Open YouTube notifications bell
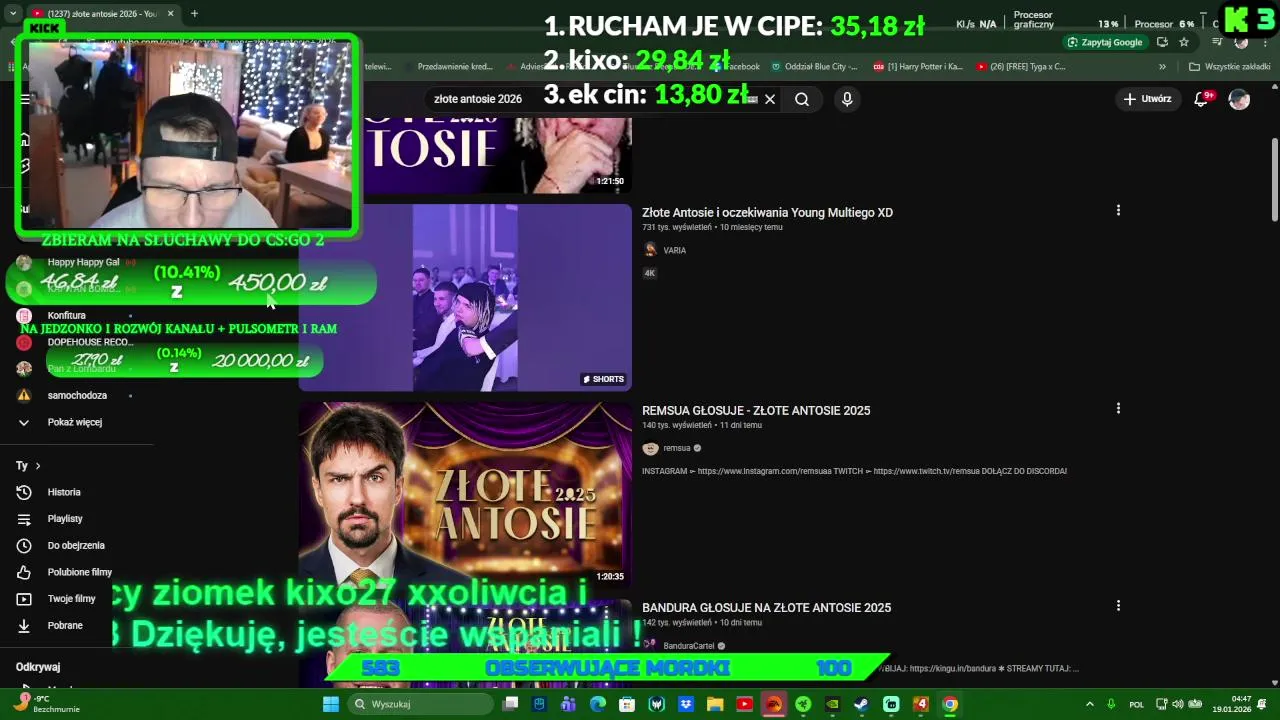 (x=1202, y=99)
